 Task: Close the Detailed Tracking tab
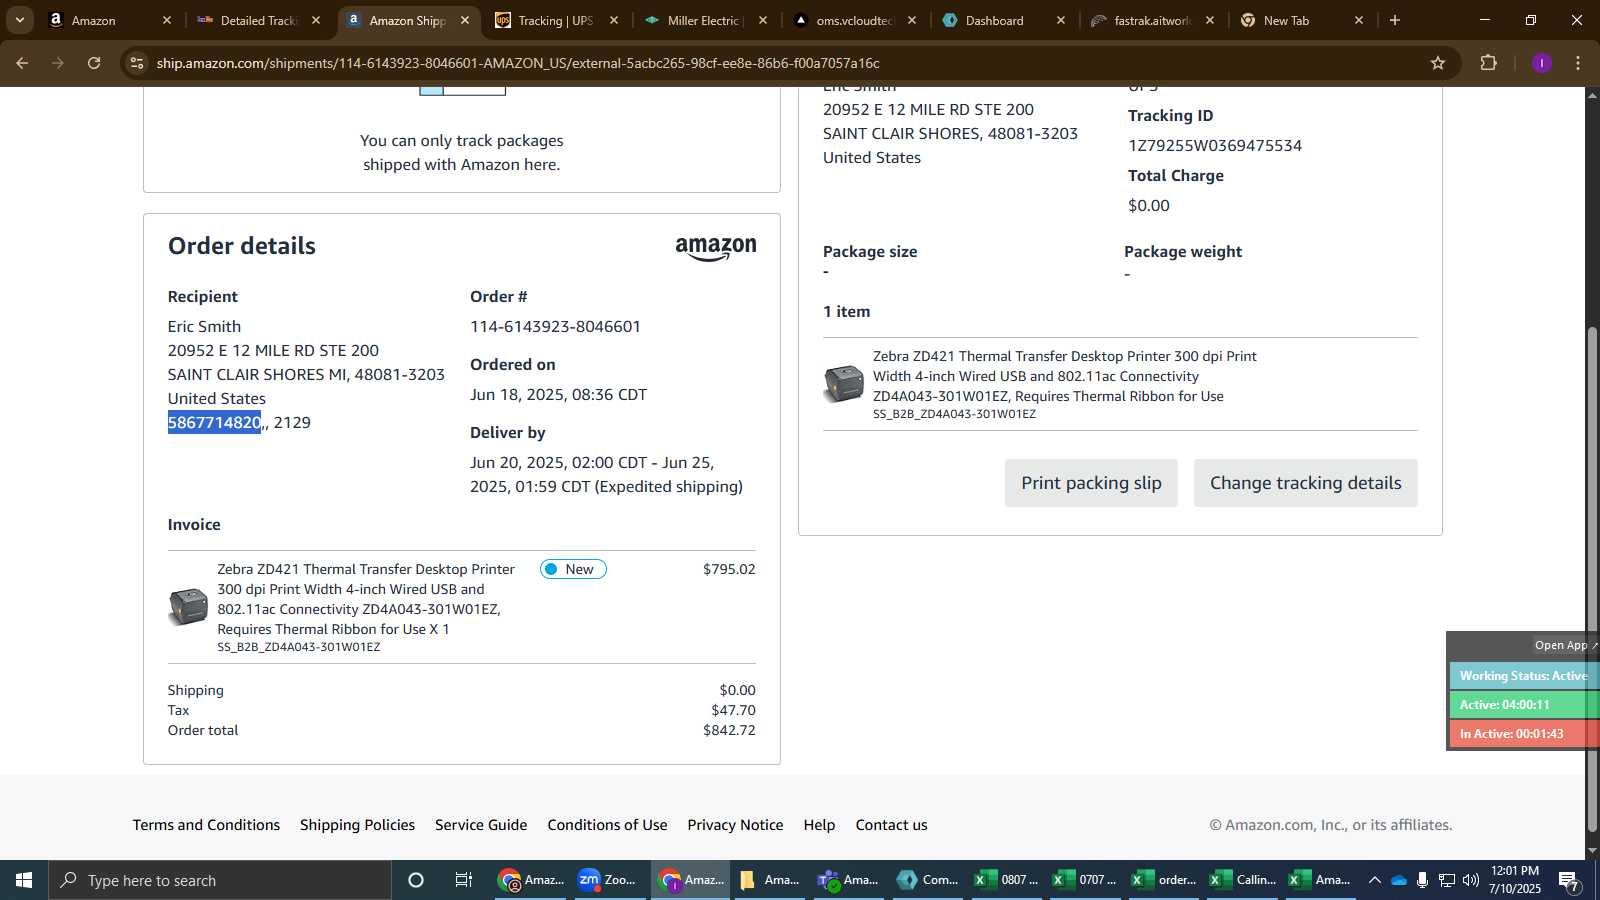point(316,20)
